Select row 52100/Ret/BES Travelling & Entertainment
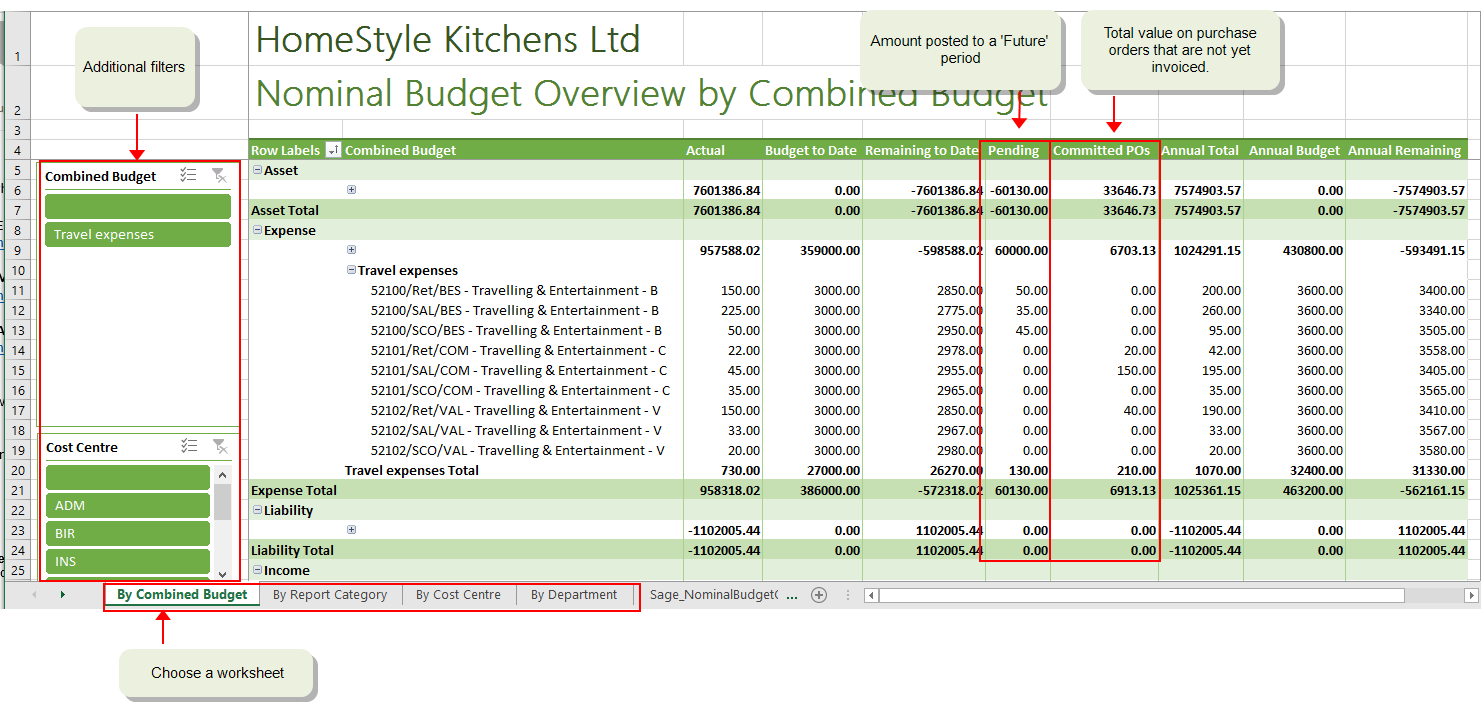The width and height of the screenshot is (1481, 712). [514, 290]
